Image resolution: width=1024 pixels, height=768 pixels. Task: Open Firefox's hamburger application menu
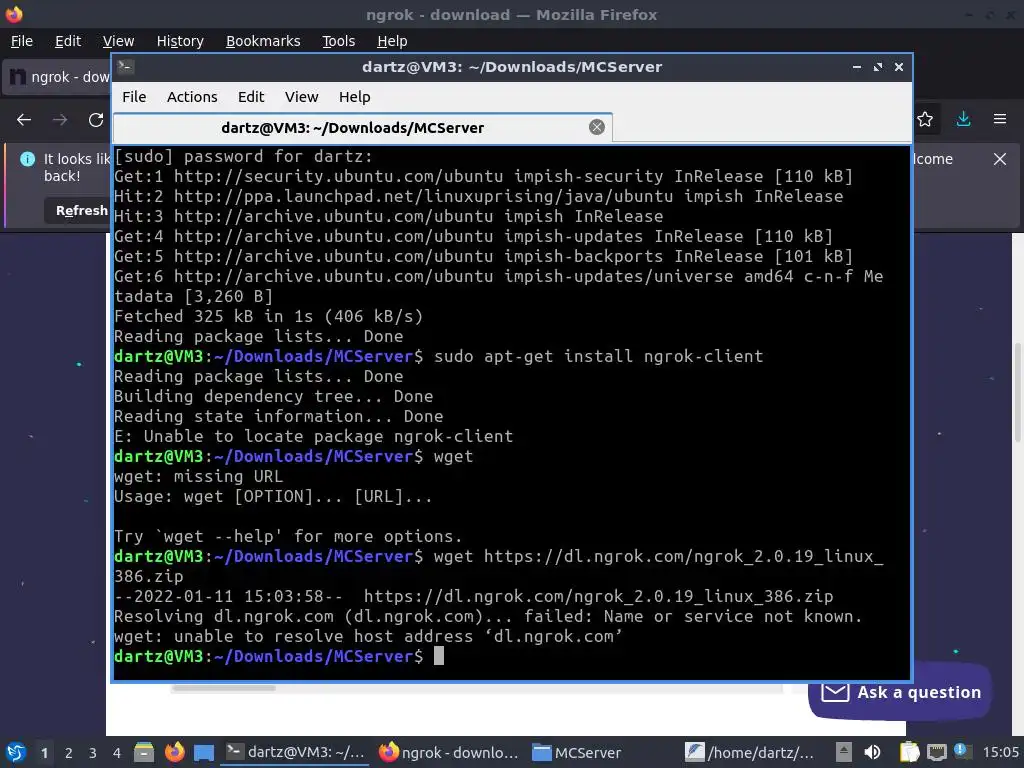pos(1000,119)
